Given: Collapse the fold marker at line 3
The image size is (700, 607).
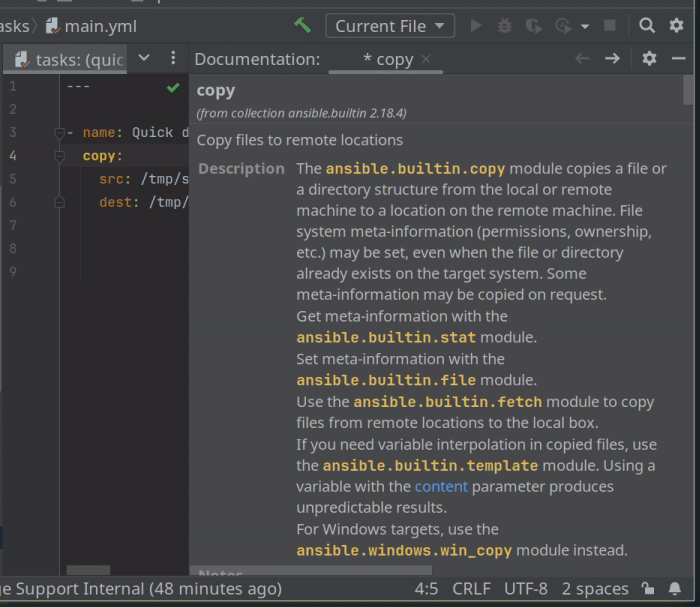Looking at the screenshot, I should pyautogui.click(x=59, y=133).
